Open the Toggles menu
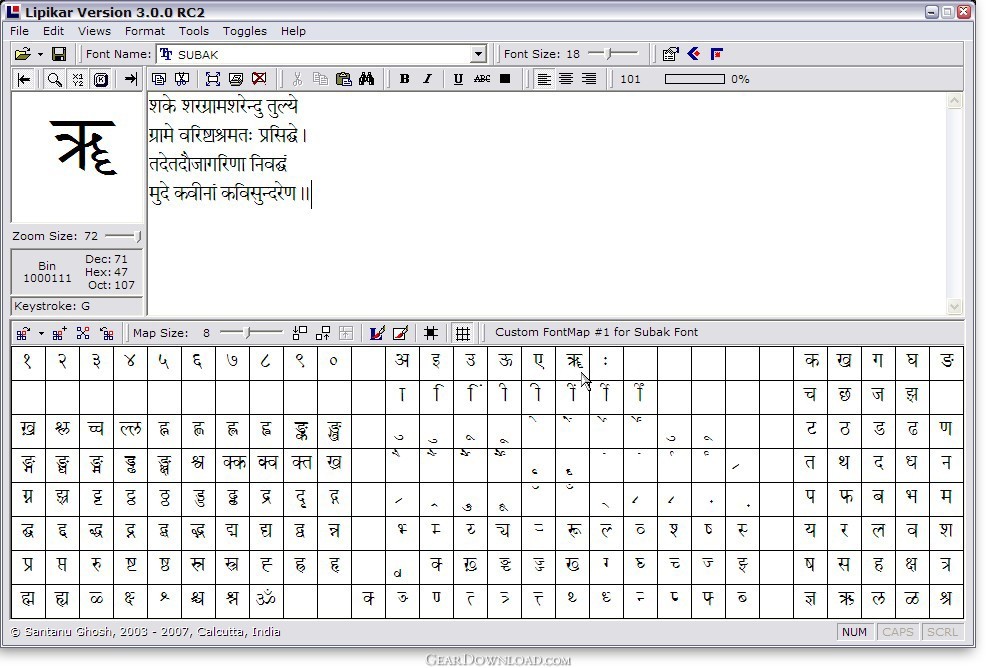This screenshot has width=996, height=668. tap(245, 31)
